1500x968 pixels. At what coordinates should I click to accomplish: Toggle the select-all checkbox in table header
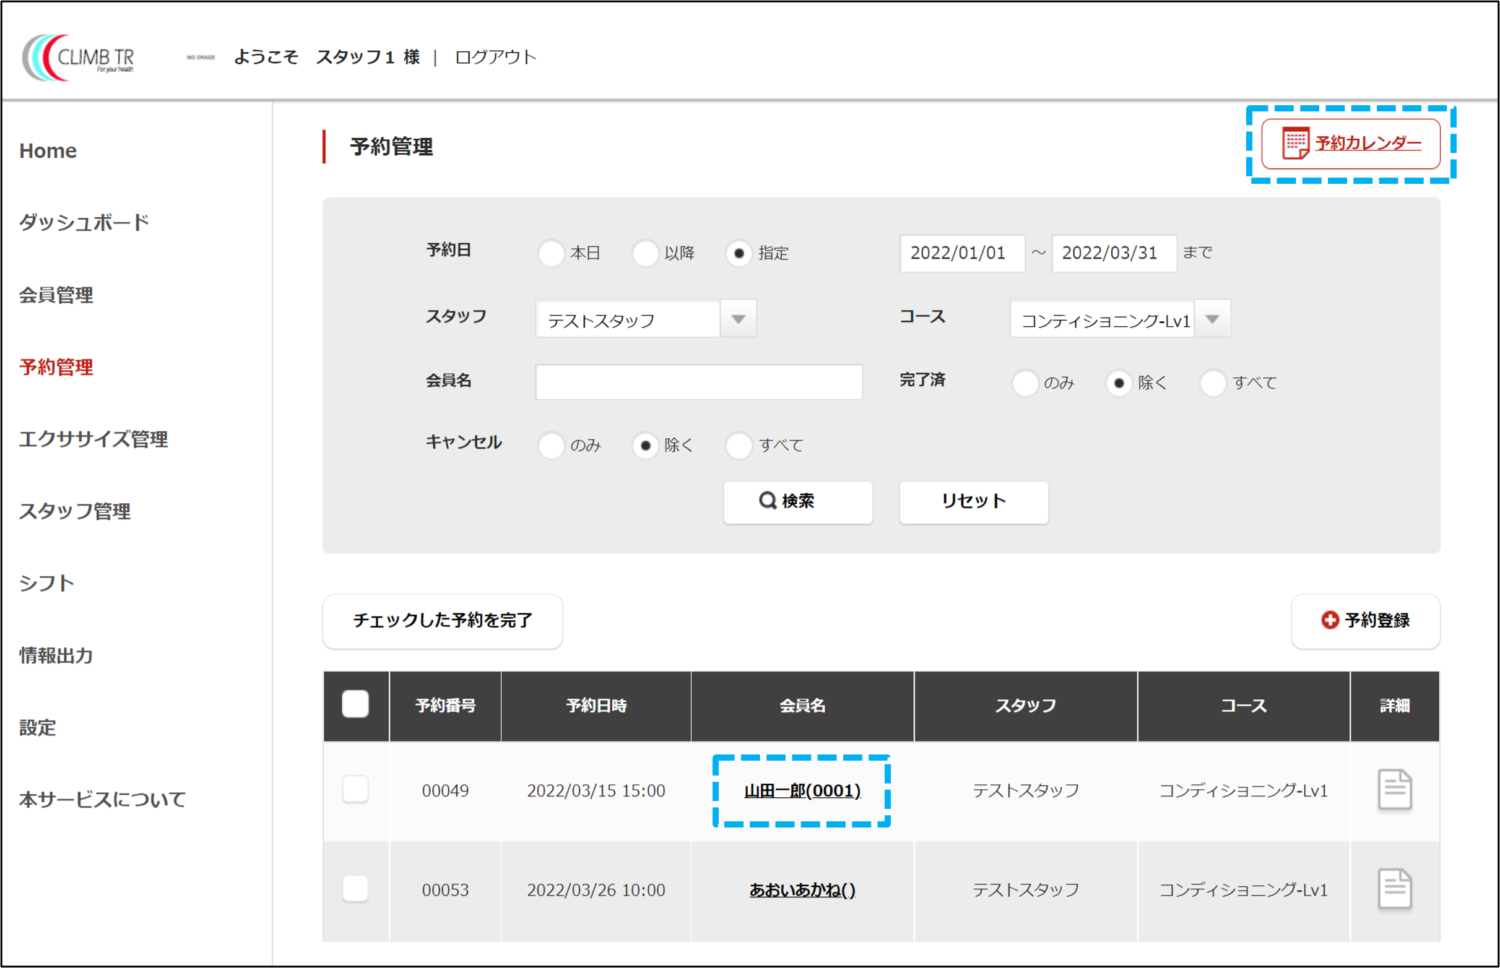pos(355,705)
